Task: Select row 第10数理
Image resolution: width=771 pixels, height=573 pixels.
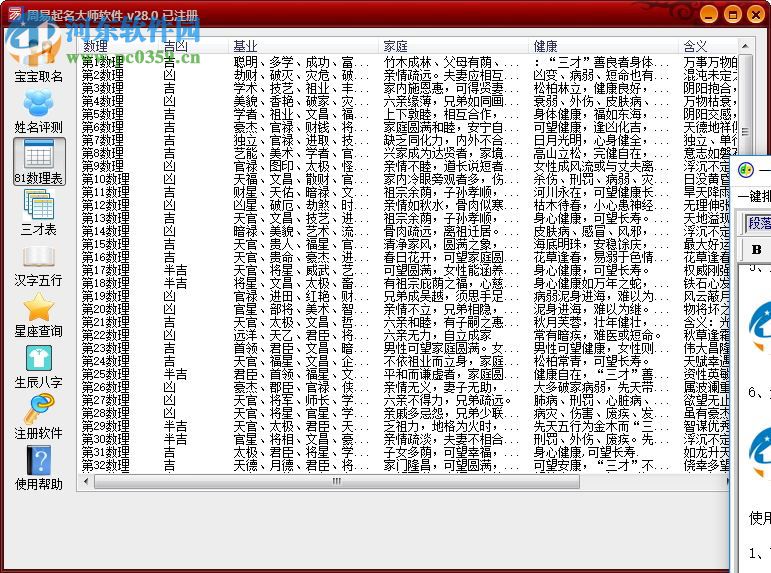Action: [x=404, y=180]
